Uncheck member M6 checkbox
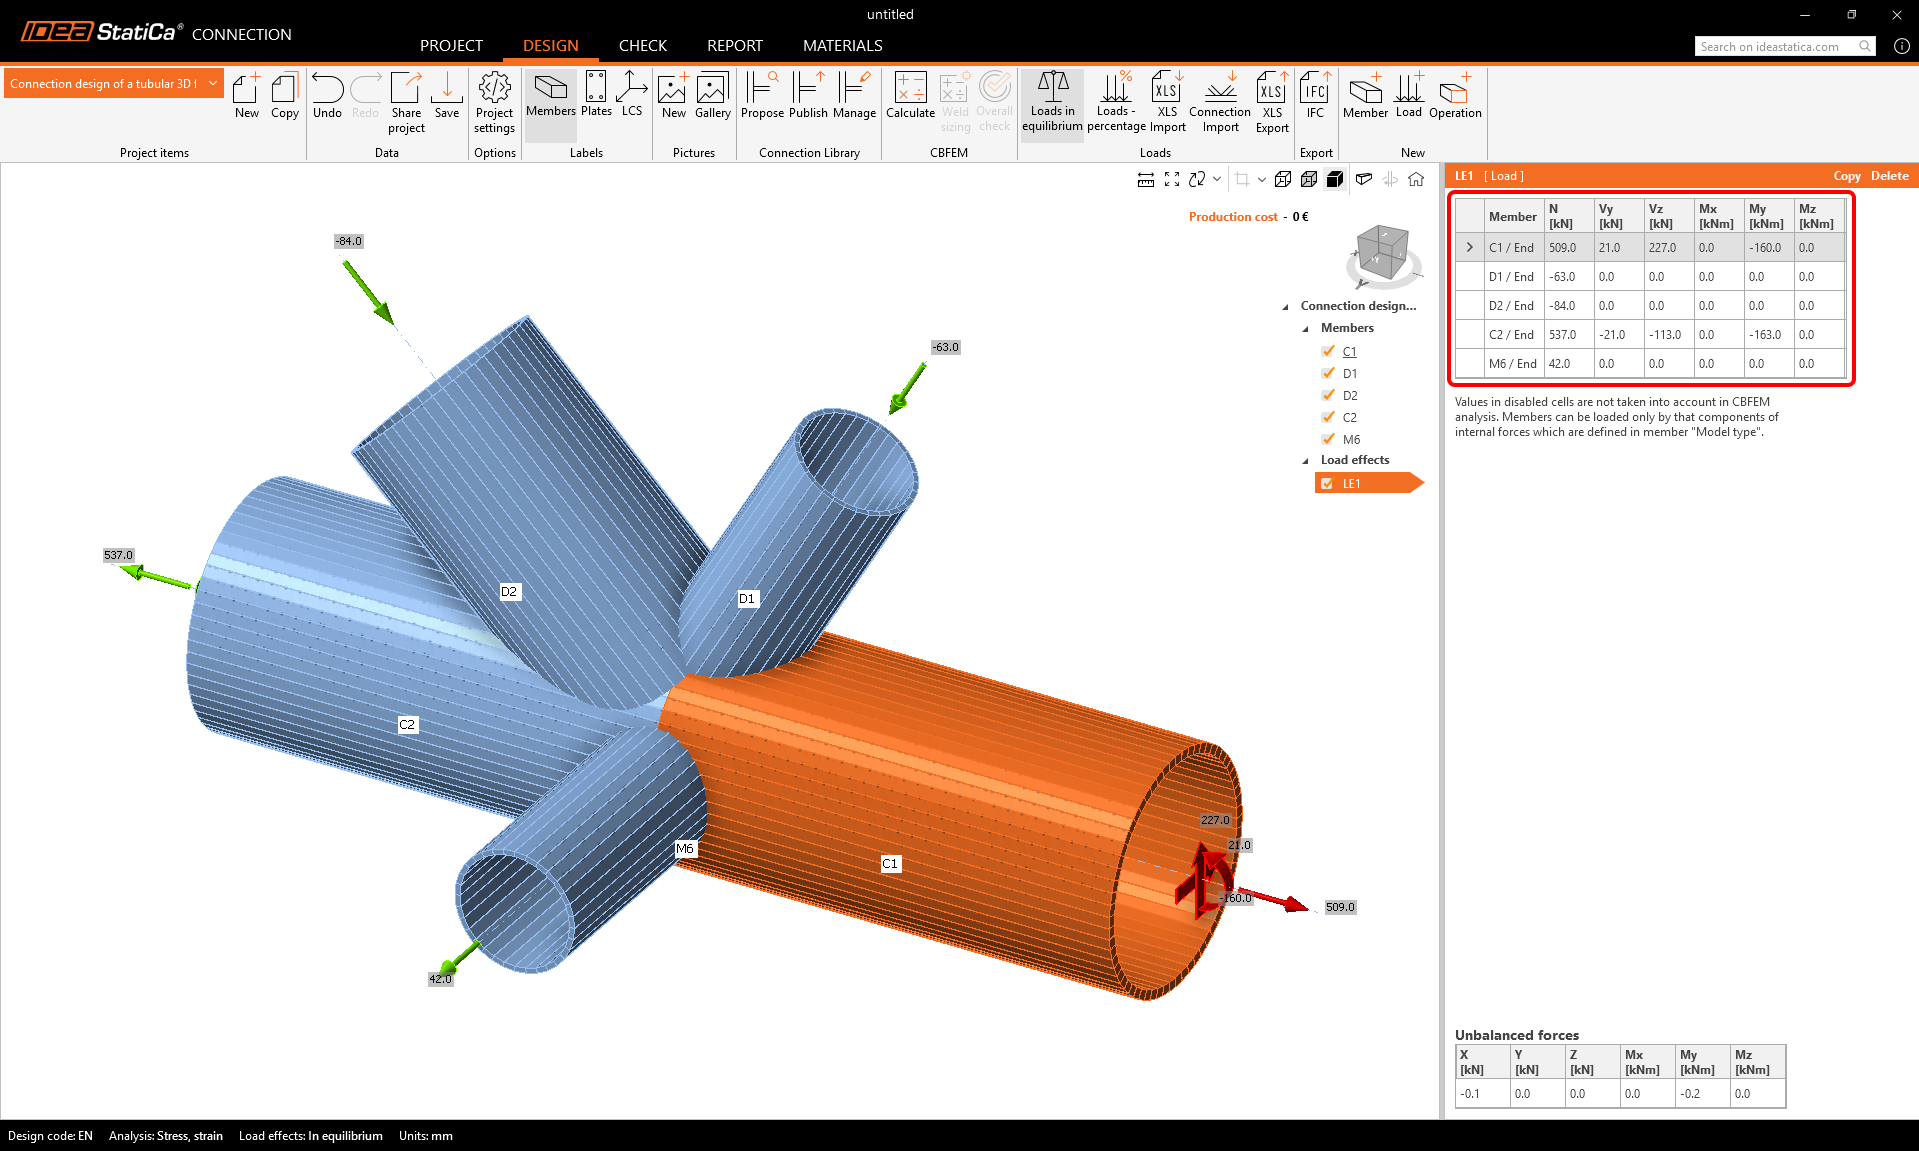This screenshot has width=1919, height=1151. click(x=1328, y=439)
